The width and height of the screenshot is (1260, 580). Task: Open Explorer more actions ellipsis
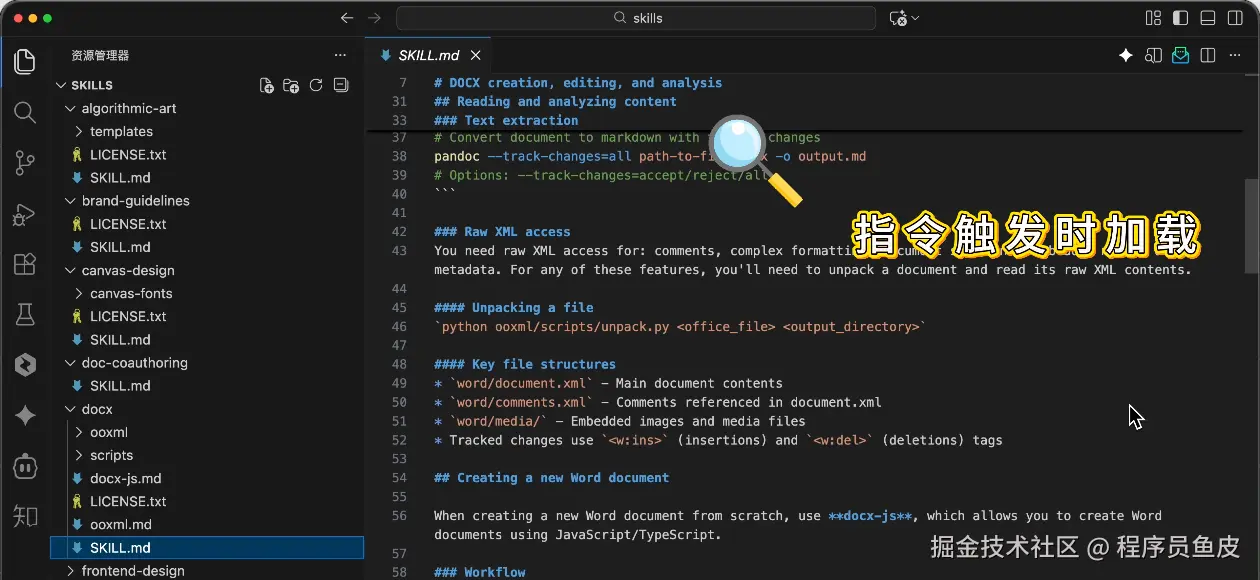coord(340,56)
